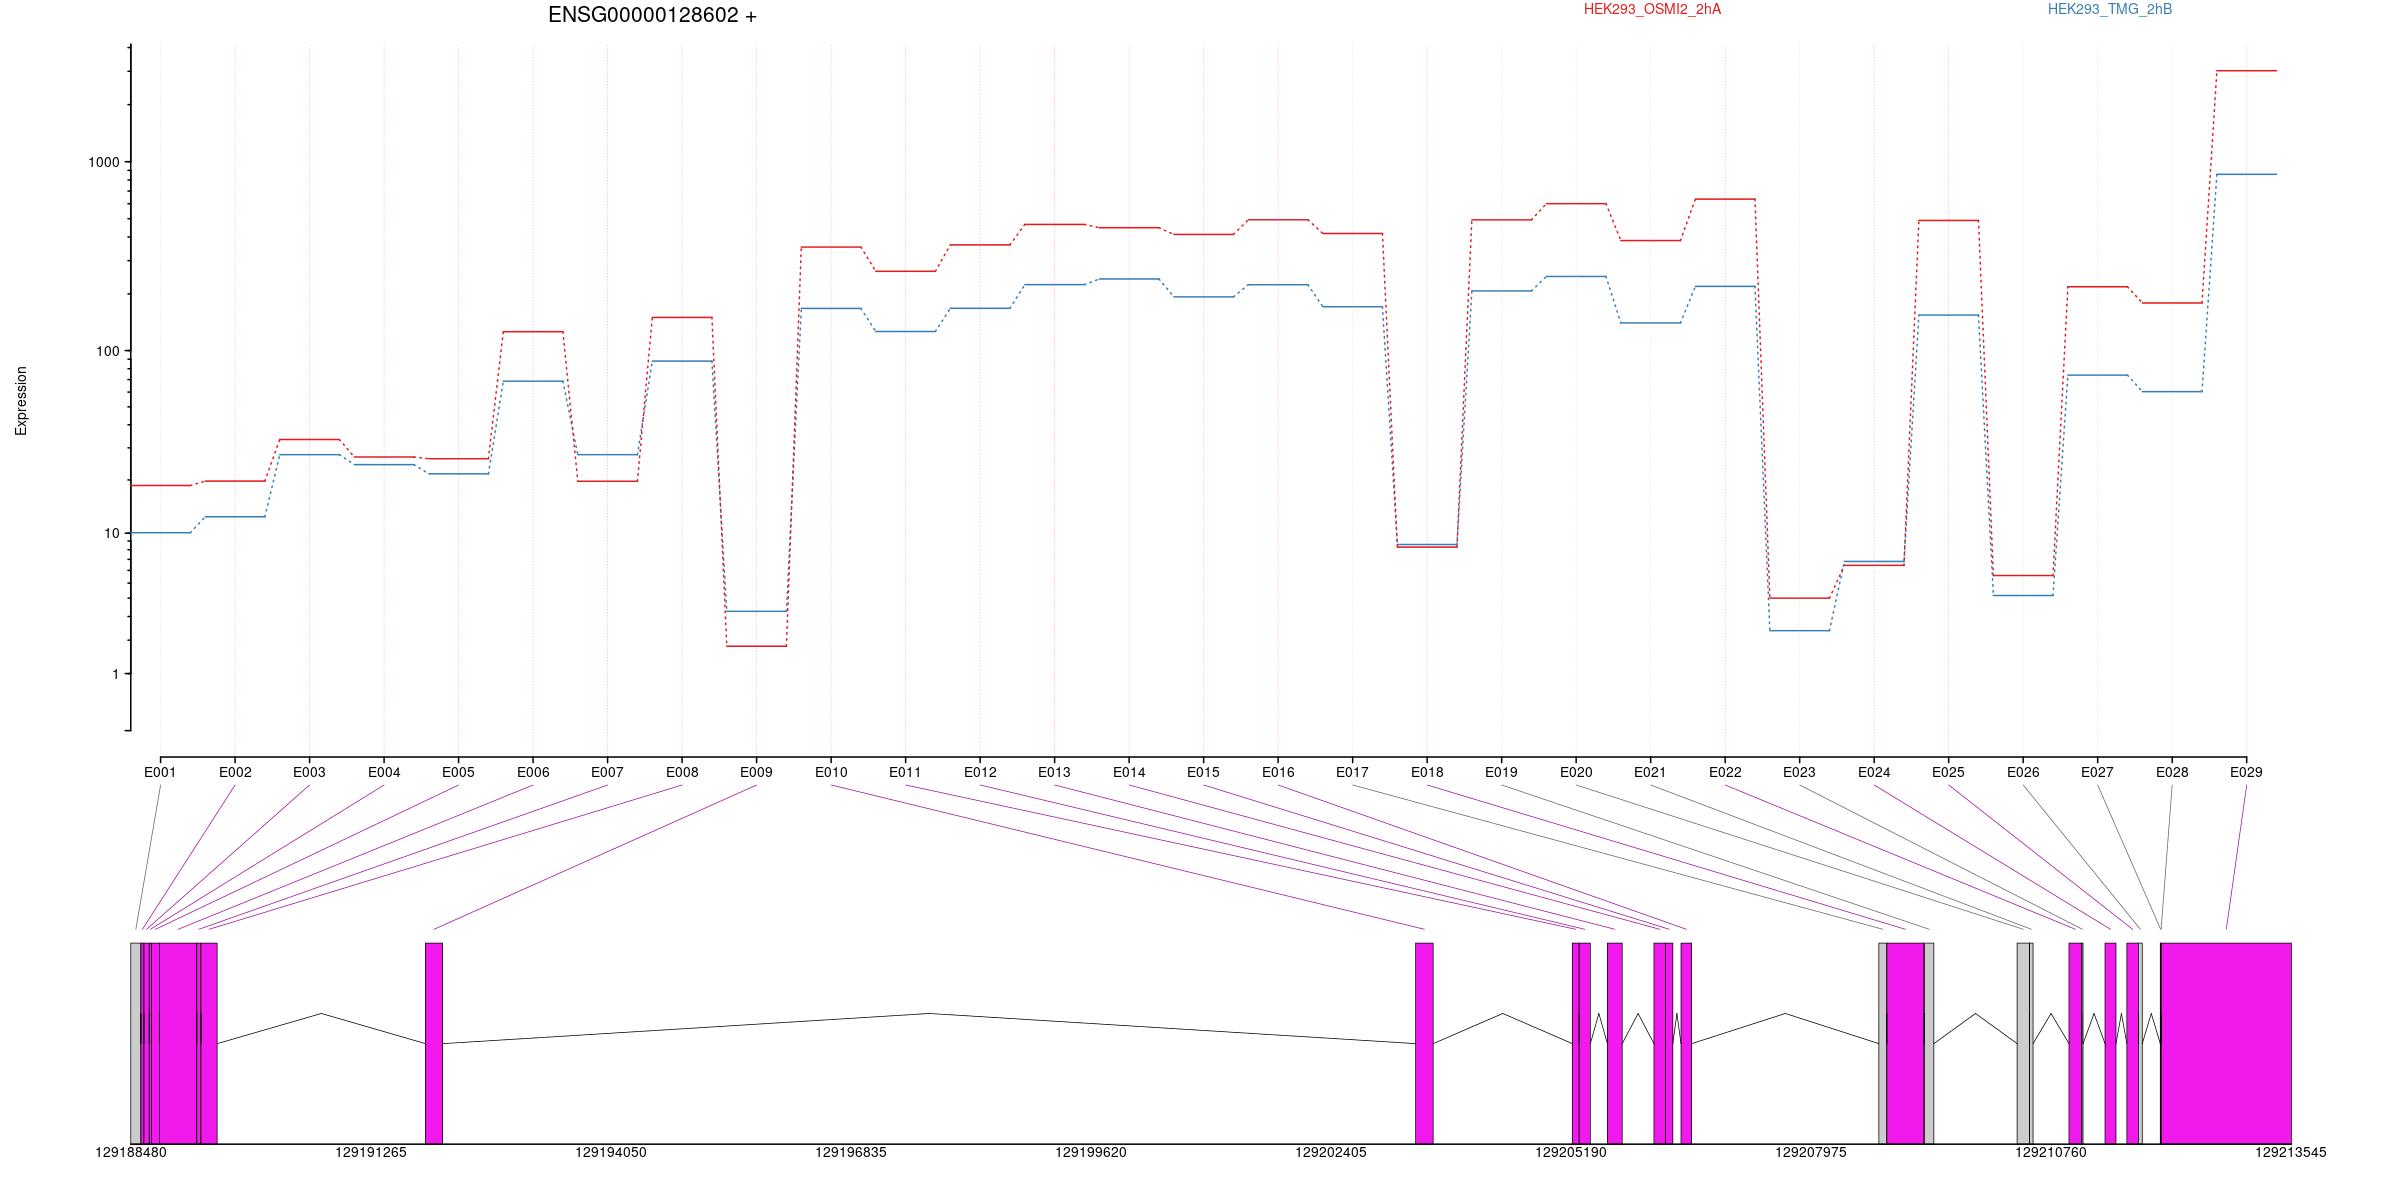
Task: Click exon label E012
Action: click(x=980, y=772)
